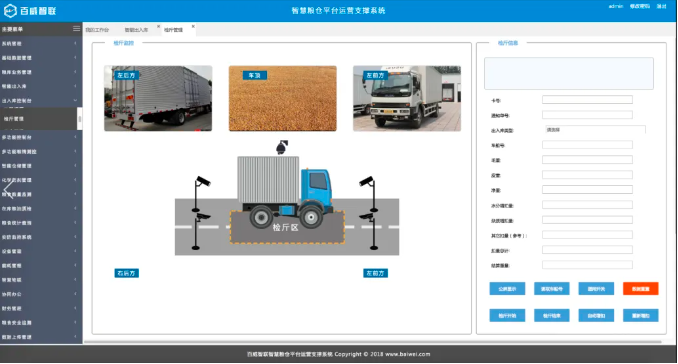The width and height of the screenshot is (678, 364).
Task: Click the 退出 logout link
Action: [662, 6]
